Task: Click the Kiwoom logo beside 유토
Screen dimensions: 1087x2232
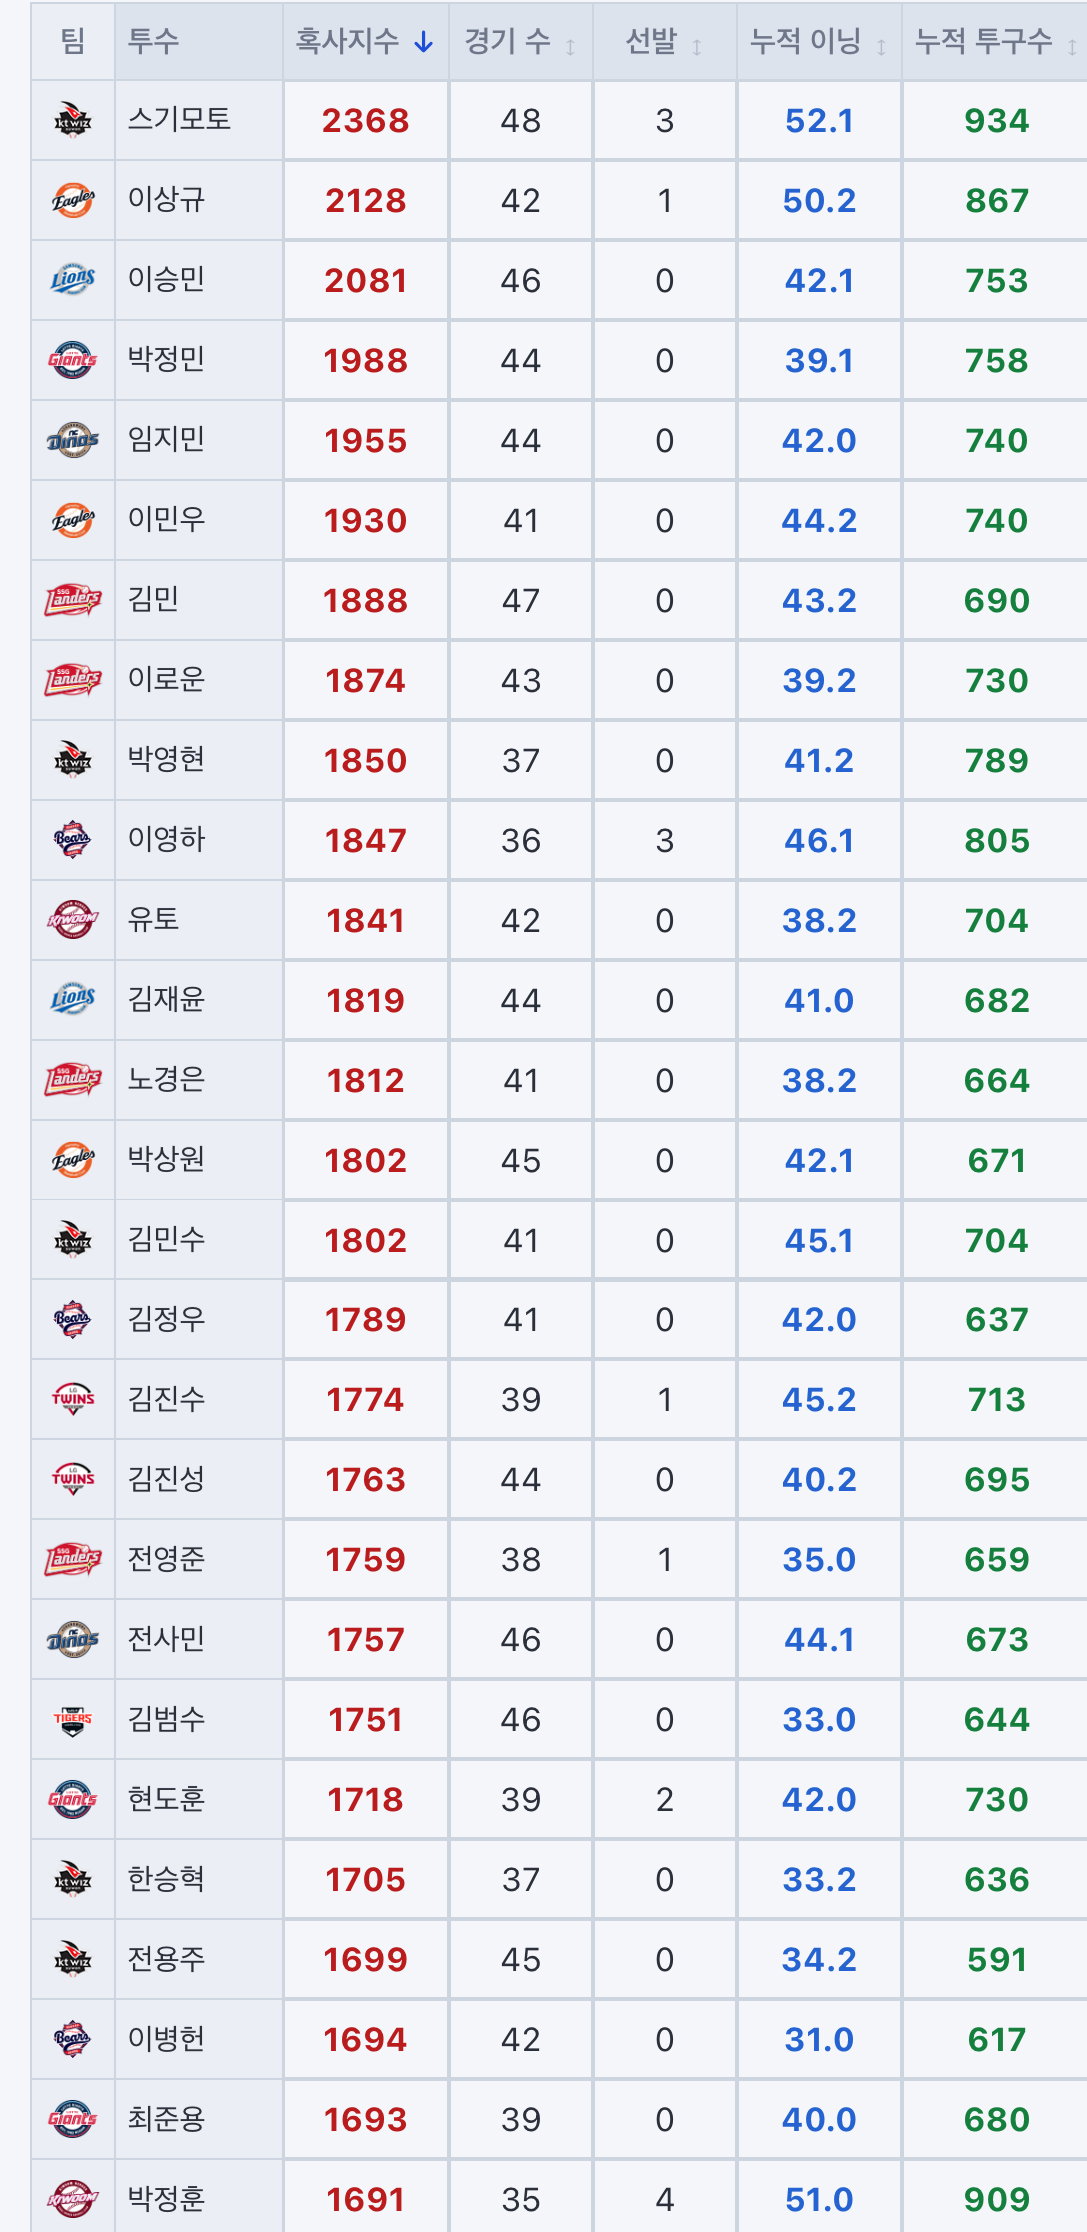Action: 73,920
